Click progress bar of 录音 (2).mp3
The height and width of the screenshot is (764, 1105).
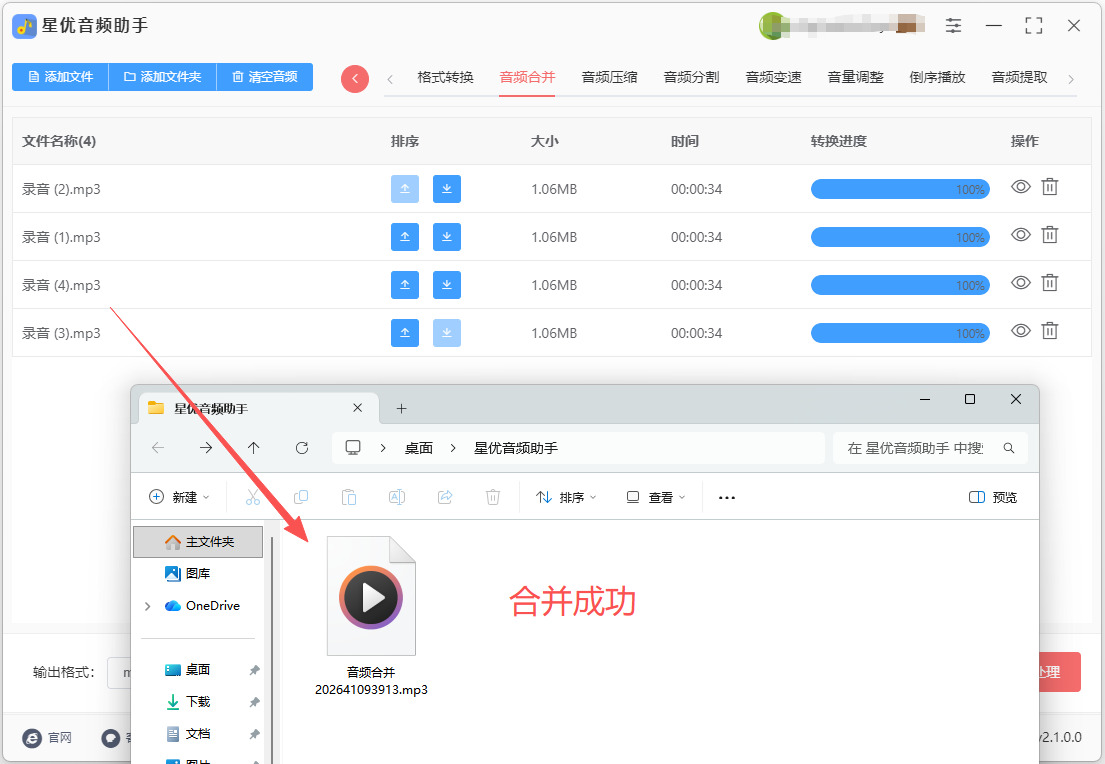click(x=900, y=189)
